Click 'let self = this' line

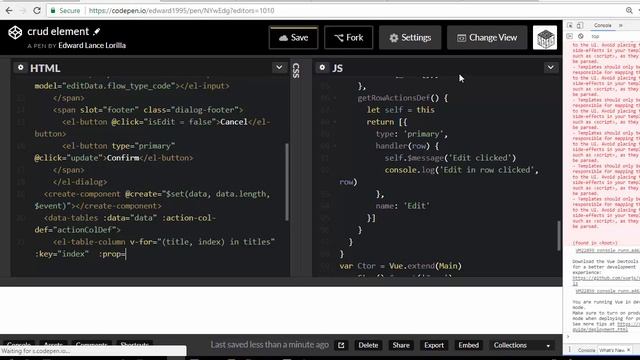[400, 110]
